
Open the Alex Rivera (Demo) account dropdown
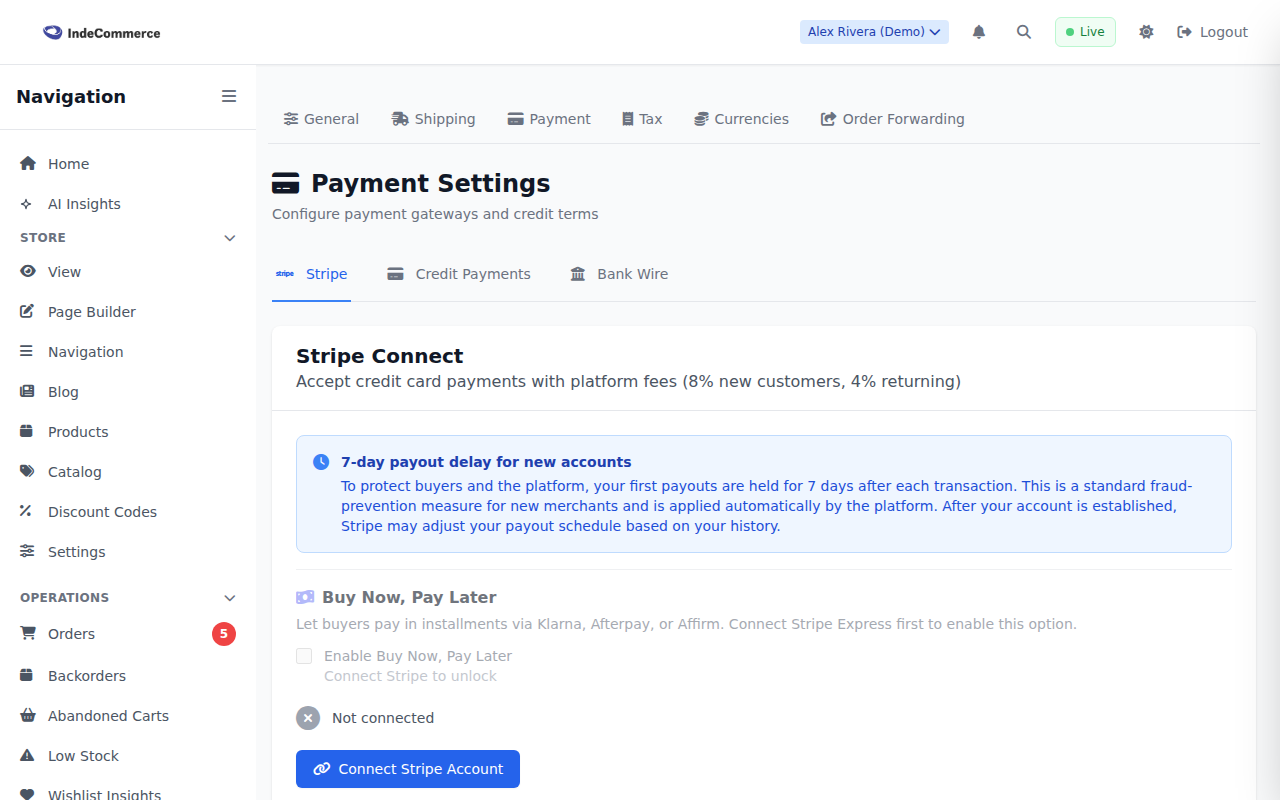(x=874, y=32)
